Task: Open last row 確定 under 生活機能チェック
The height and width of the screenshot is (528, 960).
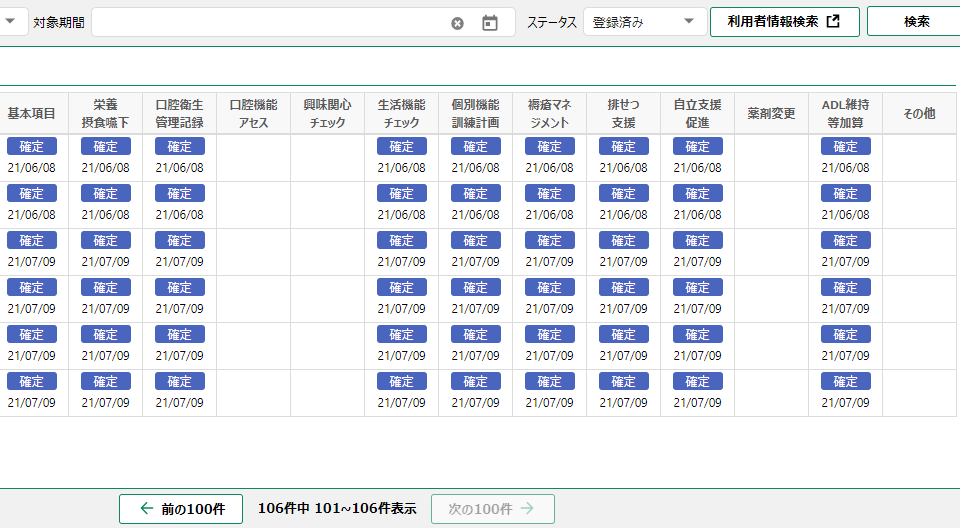Action: click(x=401, y=381)
